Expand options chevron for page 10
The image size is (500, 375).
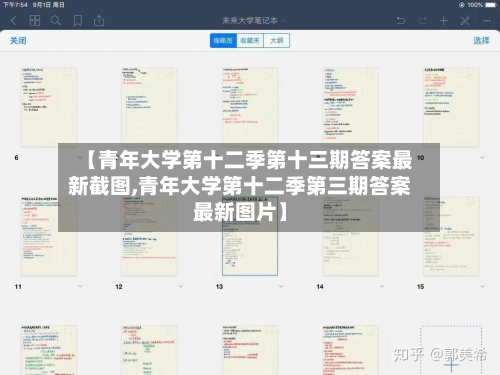tap(482, 157)
